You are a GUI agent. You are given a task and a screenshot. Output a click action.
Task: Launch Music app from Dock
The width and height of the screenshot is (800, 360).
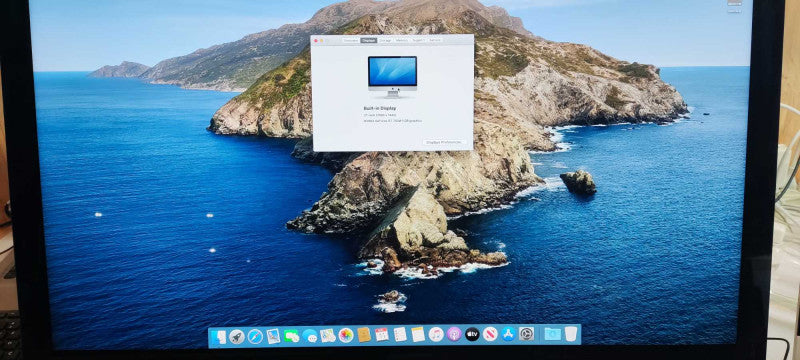point(436,334)
